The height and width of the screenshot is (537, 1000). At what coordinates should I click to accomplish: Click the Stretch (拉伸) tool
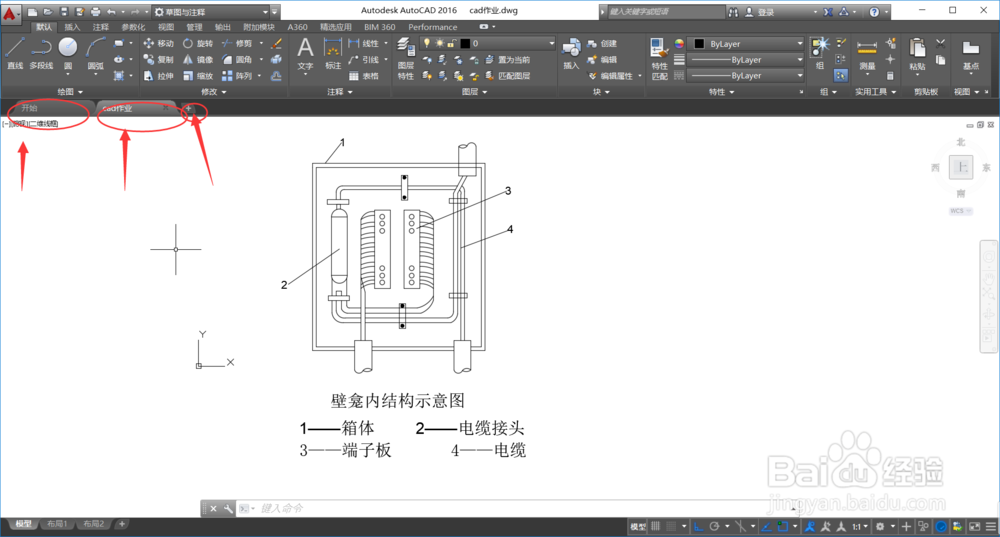tap(158, 76)
